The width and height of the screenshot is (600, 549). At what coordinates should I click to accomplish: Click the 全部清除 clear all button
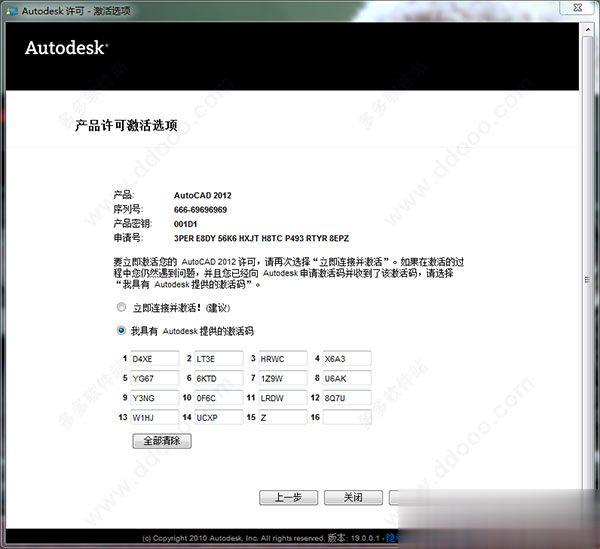pyautogui.click(x=162, y=441)
